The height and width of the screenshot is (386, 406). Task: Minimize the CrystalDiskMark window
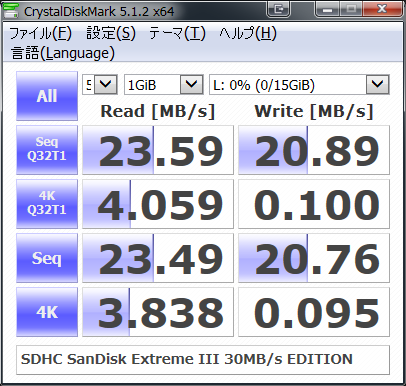[x=327, y=9]
